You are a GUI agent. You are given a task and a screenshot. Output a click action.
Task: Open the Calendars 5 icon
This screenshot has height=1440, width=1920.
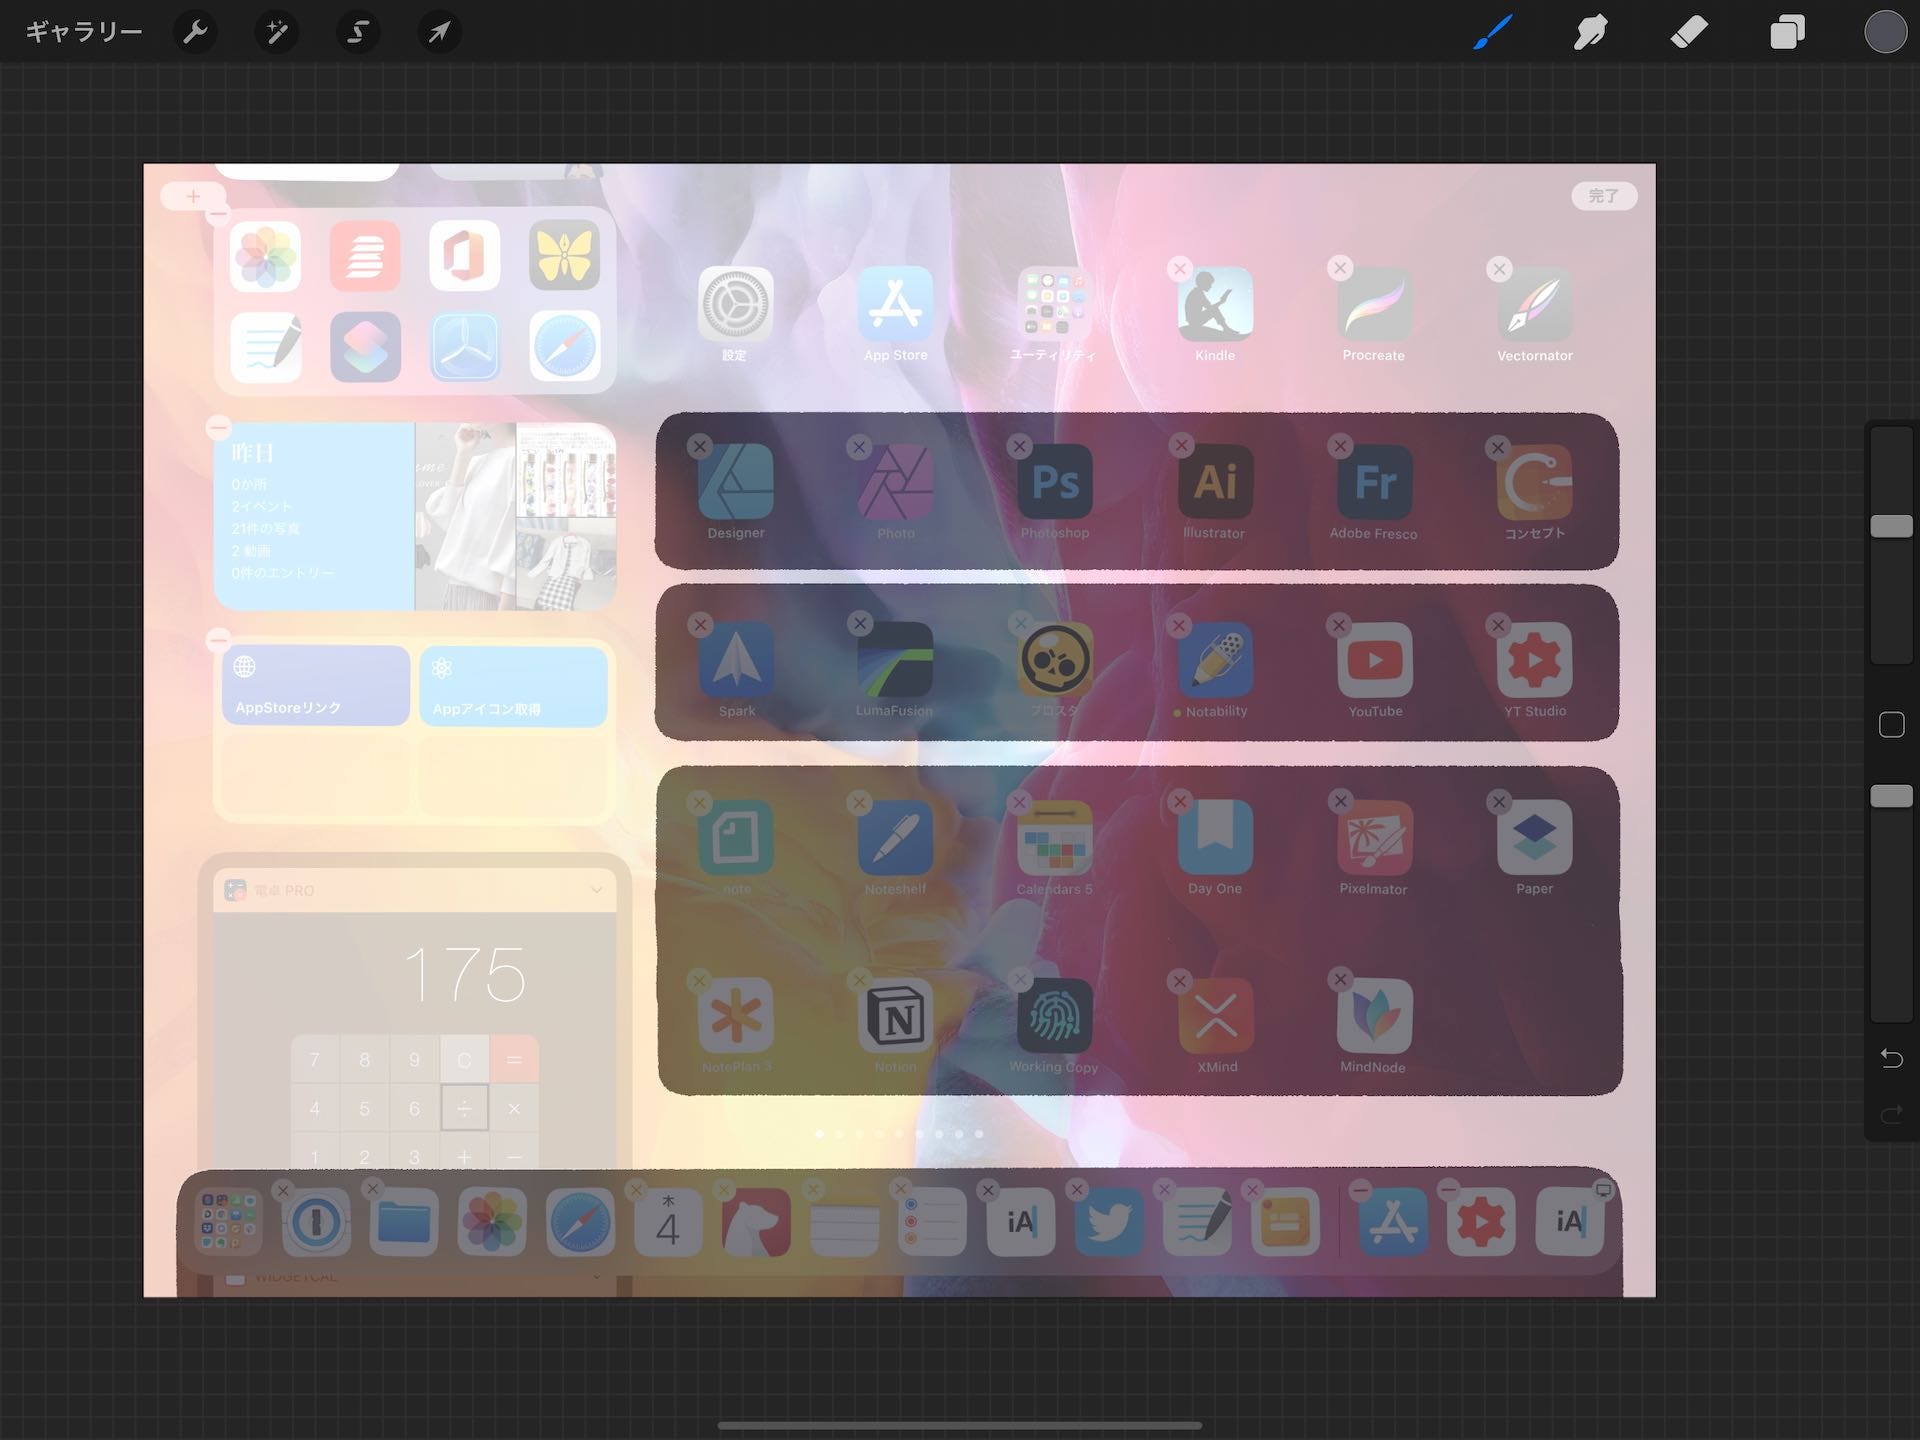point(1054,838)
